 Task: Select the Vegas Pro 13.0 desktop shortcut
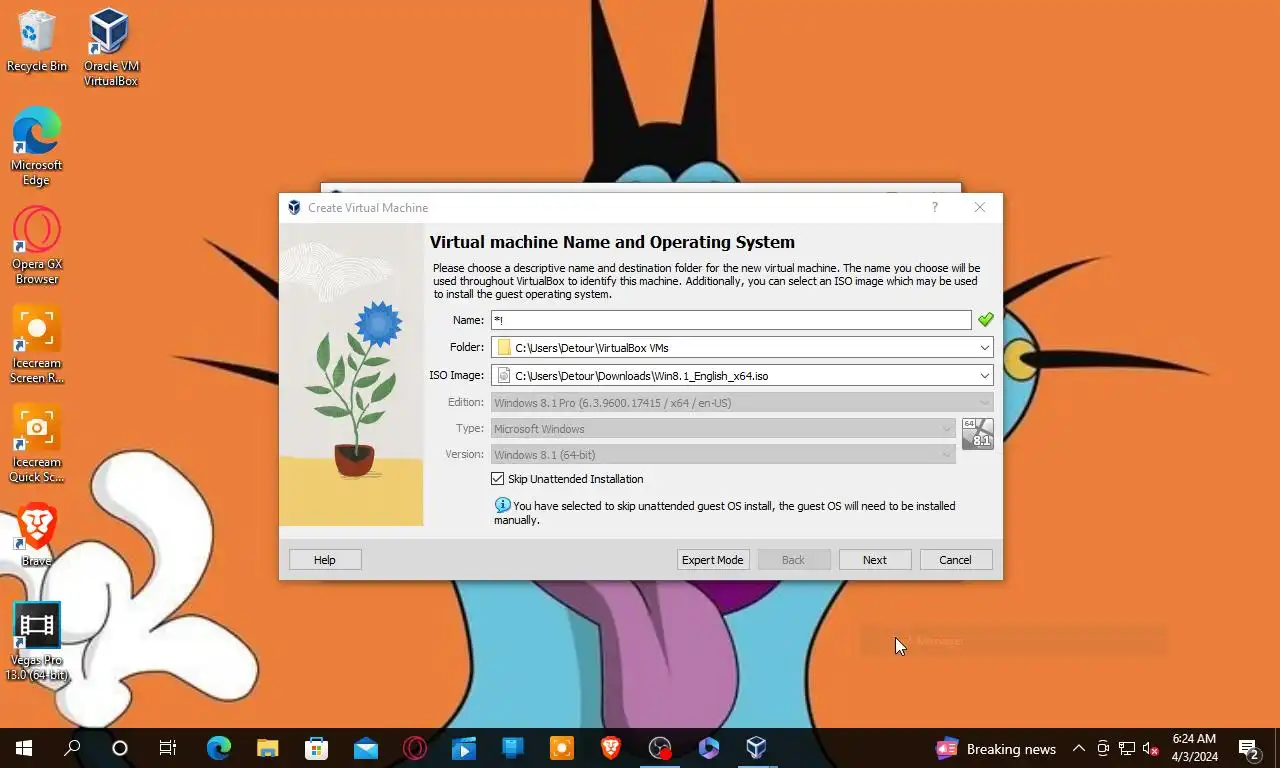[36, 641]
